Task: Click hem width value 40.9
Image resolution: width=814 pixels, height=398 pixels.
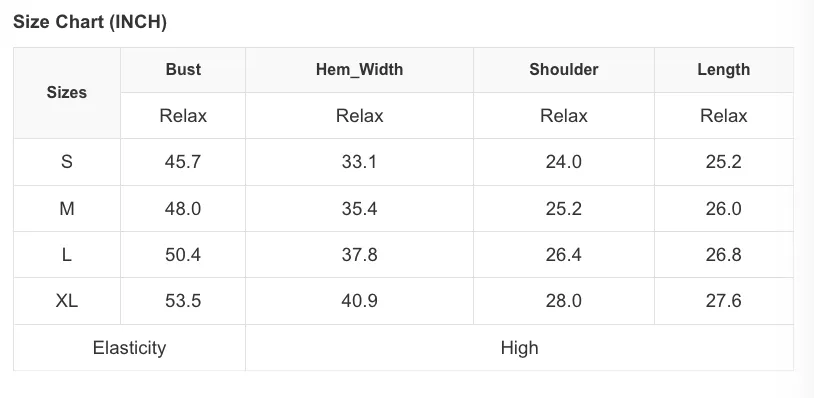Action: 359,301
